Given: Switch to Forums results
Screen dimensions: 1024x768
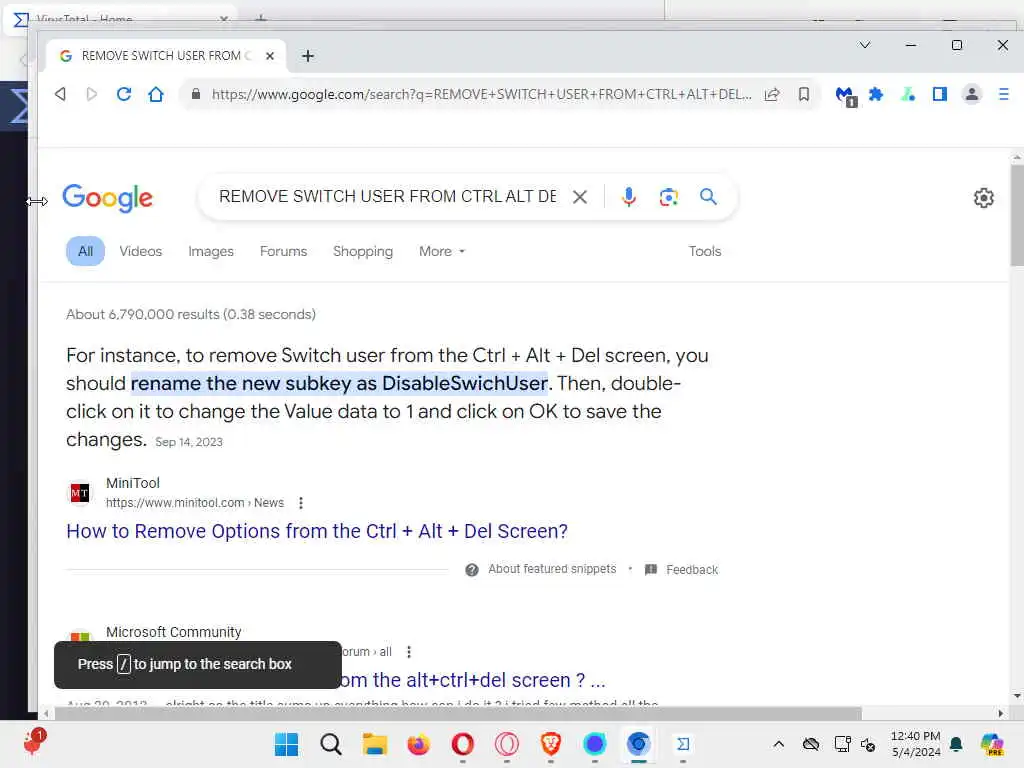Looking at the screenshot, I should (x=283, y=251).
